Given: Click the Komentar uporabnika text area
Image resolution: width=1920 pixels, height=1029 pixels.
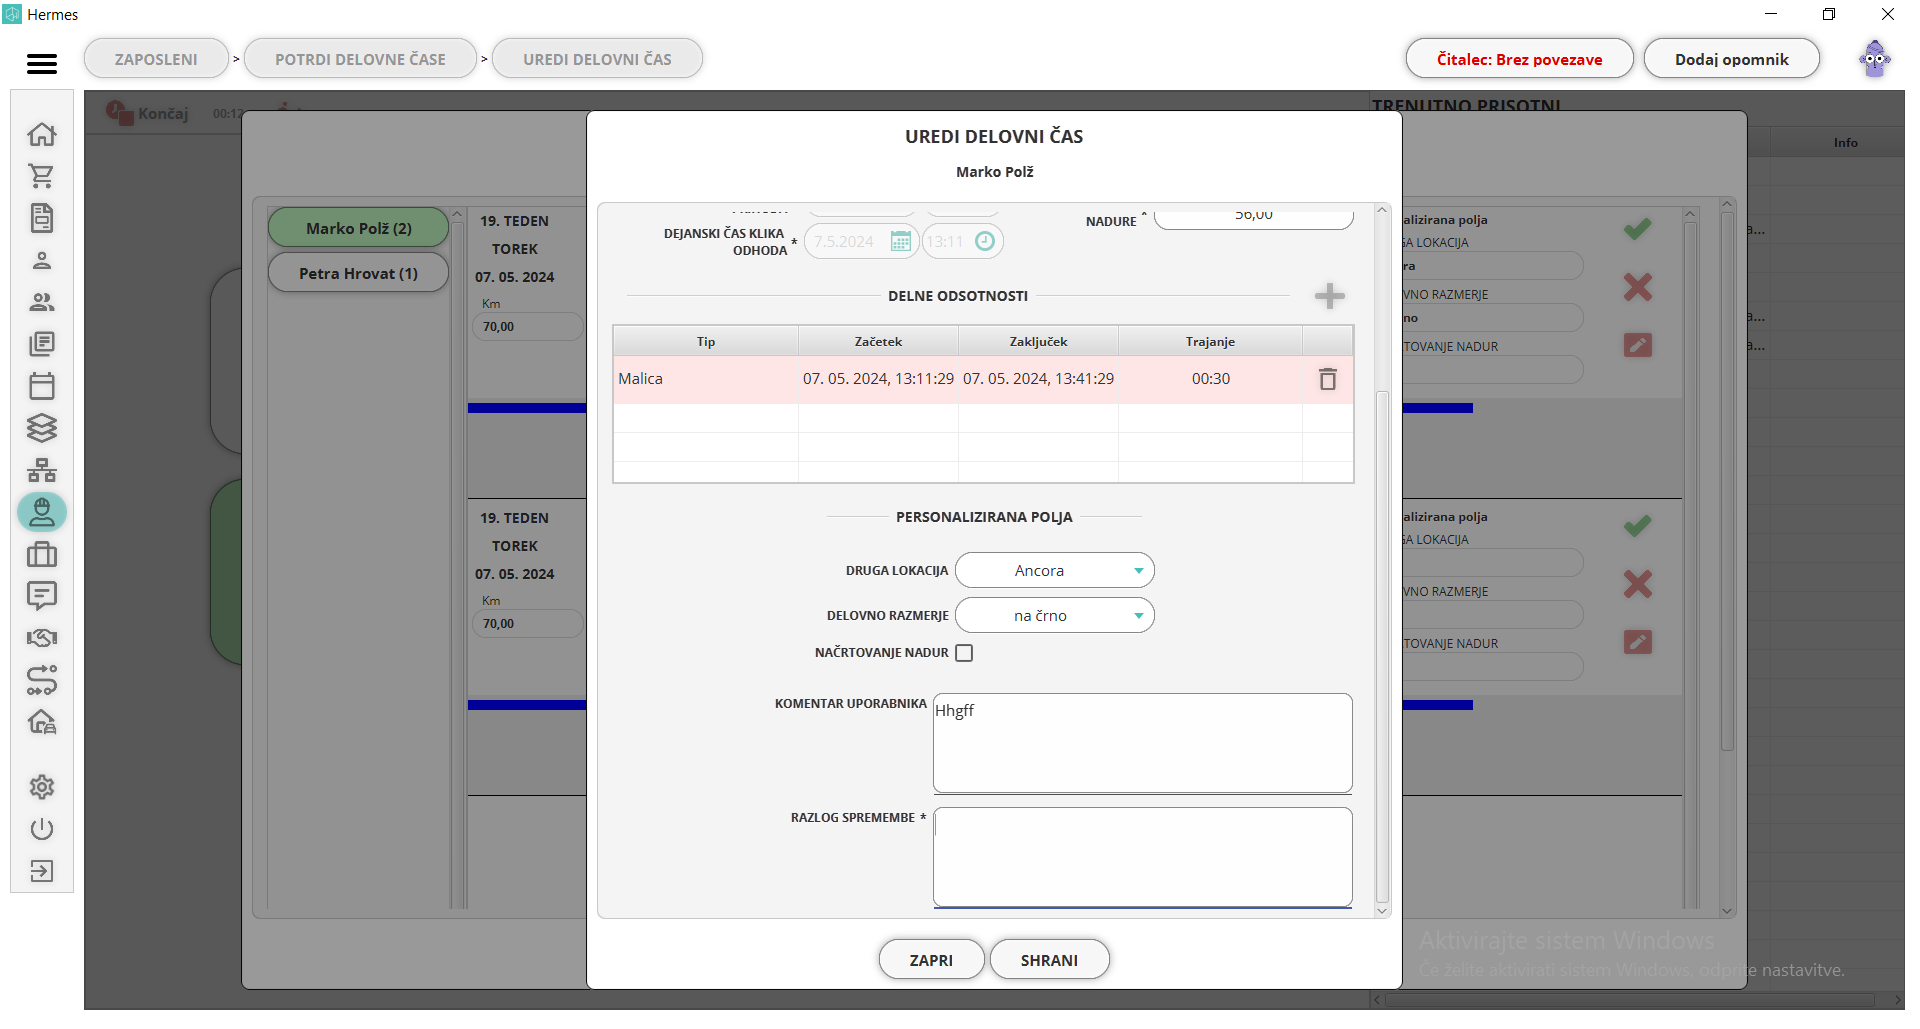Looking at the screenshot, I should click(x=1142, y=743).
